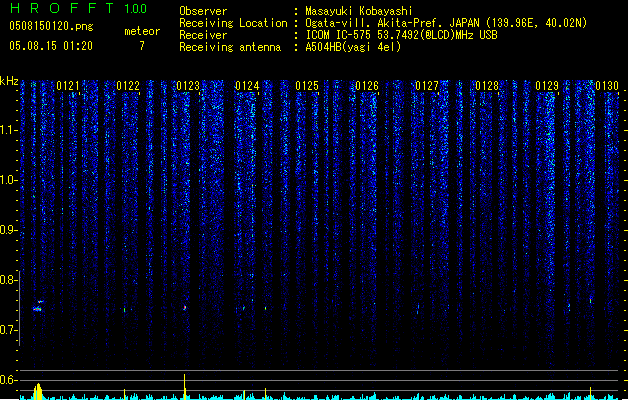Click the 'meteor' count label
The height and width of the screenshot is (400, 629).
142,31
